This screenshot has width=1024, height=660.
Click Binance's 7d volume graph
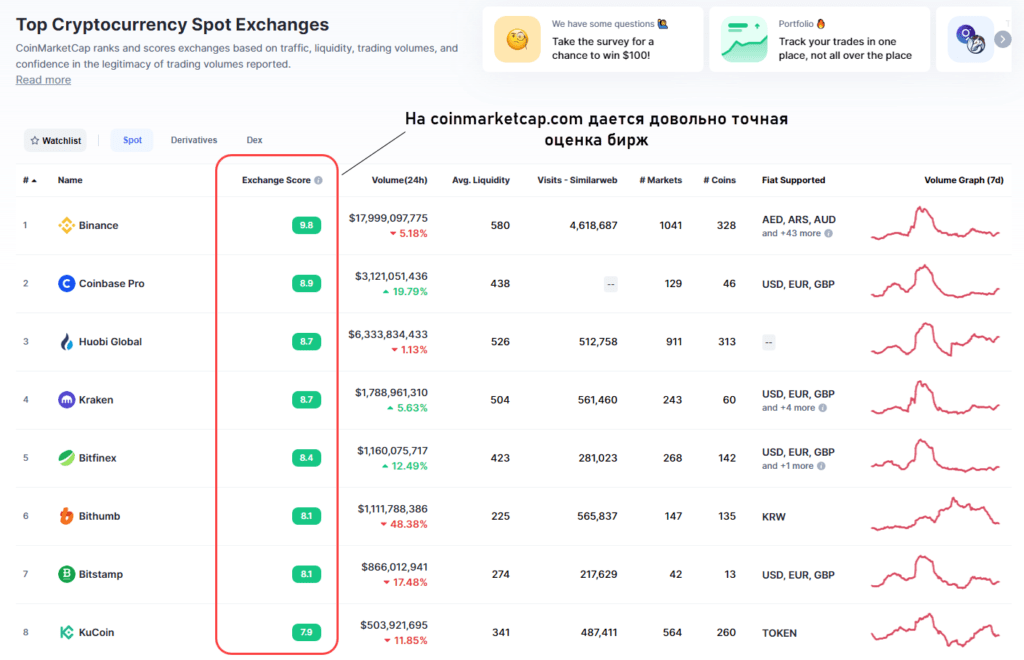pos(935,225)
